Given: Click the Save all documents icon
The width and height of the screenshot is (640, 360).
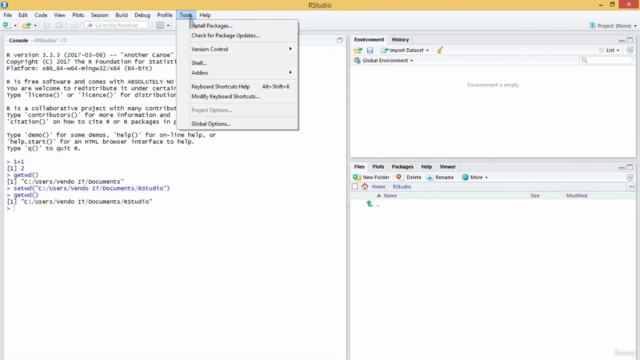Looking at the screenshot, I should click(x=59, y=25).
